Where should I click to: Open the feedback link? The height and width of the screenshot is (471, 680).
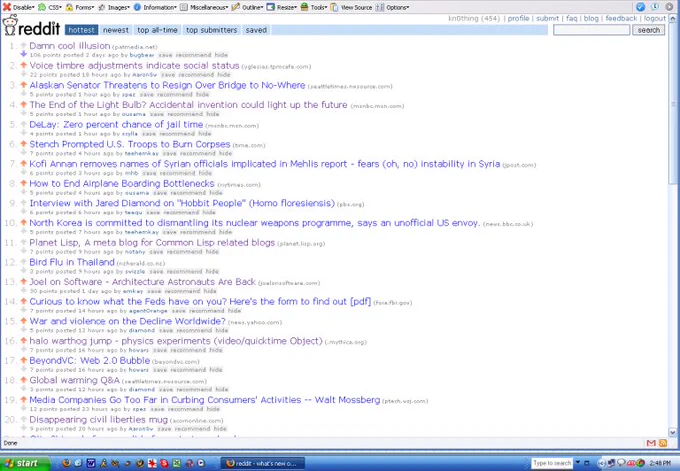[x=621, y=18]
